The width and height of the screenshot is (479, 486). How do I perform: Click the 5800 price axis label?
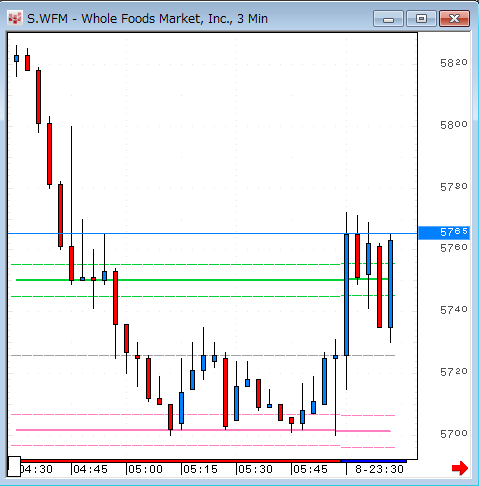click(x=454, y=125)
